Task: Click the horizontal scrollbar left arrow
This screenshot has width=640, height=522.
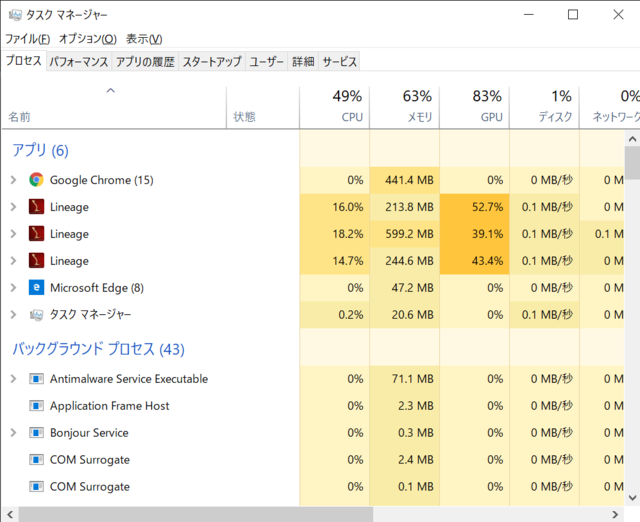Action: [x=10, y=514]
